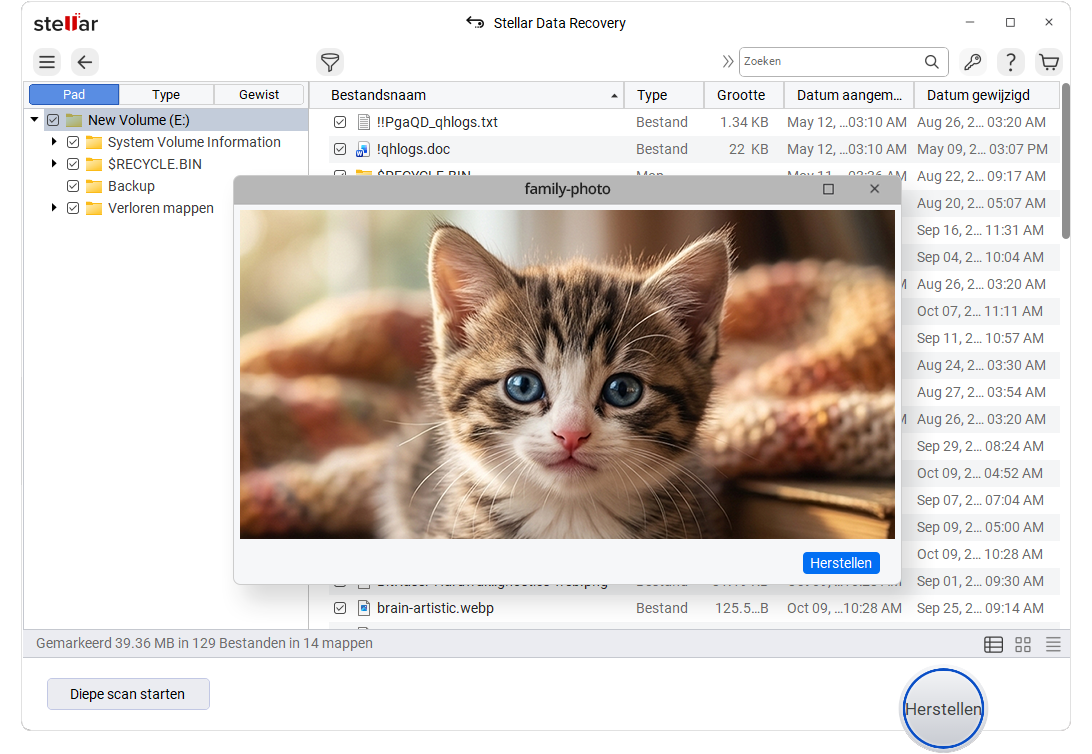Switch to the Type tab

coord(166,95)
